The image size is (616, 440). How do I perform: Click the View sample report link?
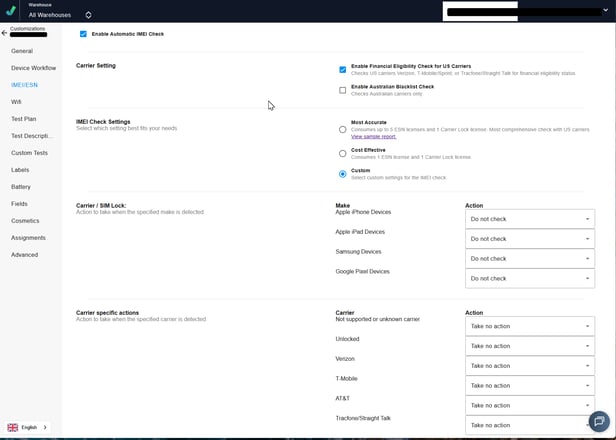(x=373, y=136)
